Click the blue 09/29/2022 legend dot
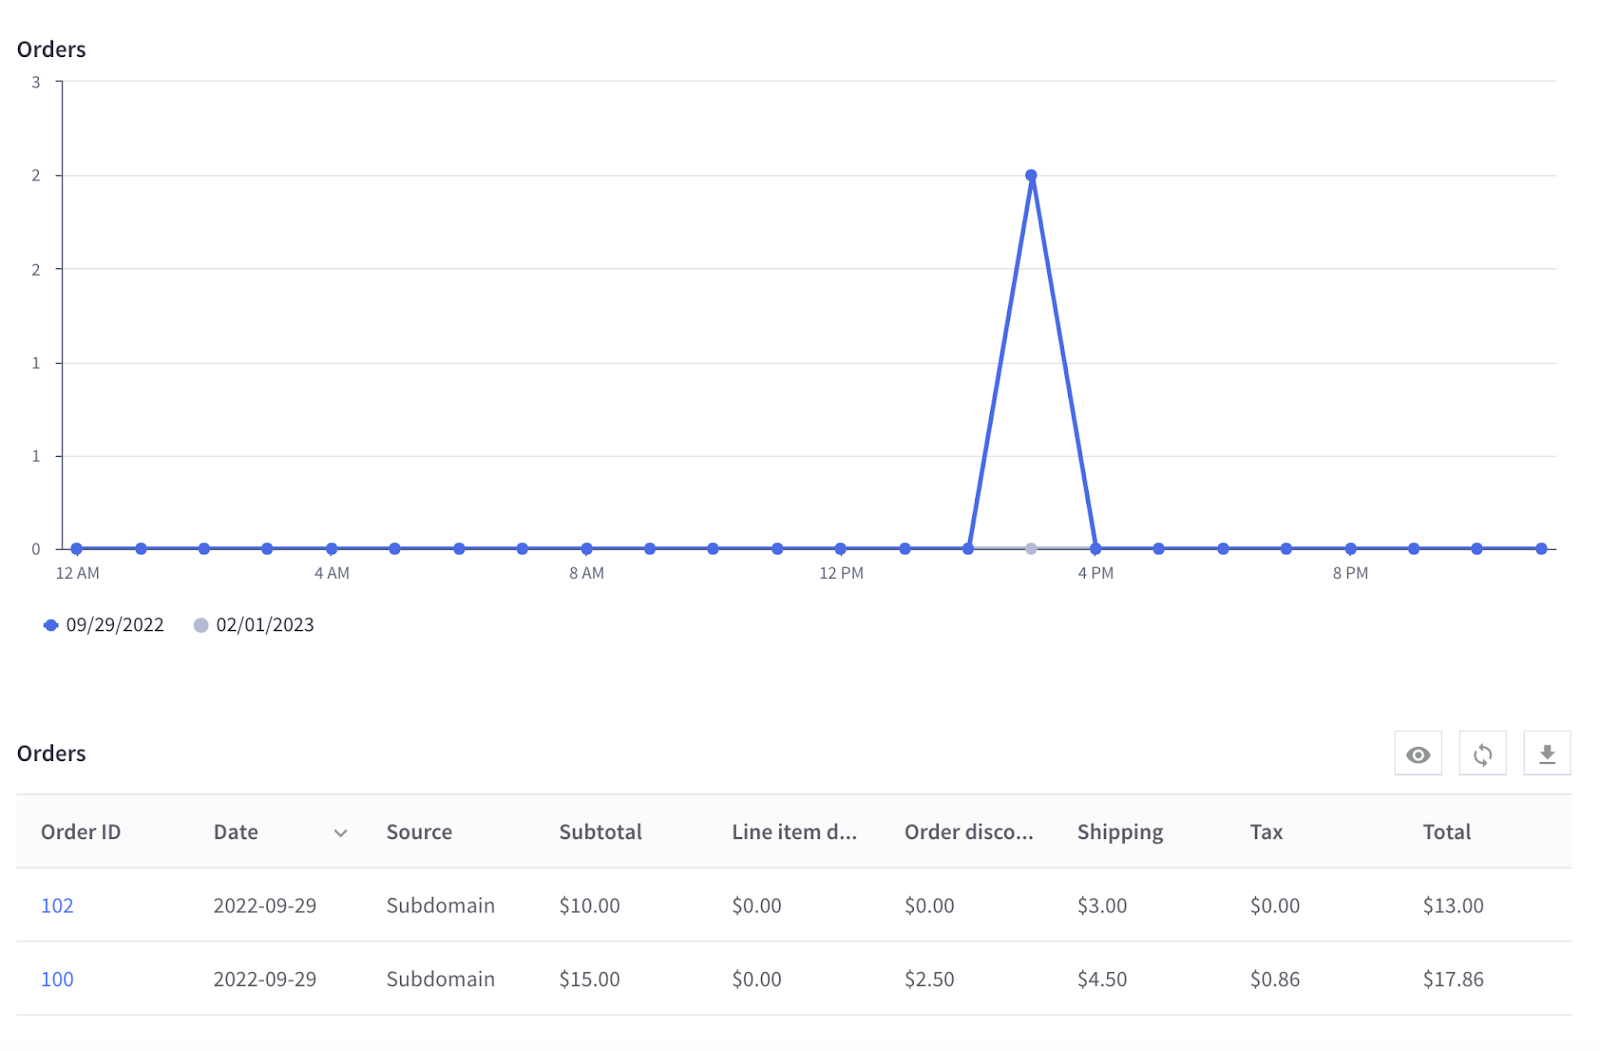1600x1051 pixels. click(x=51, y=625)
